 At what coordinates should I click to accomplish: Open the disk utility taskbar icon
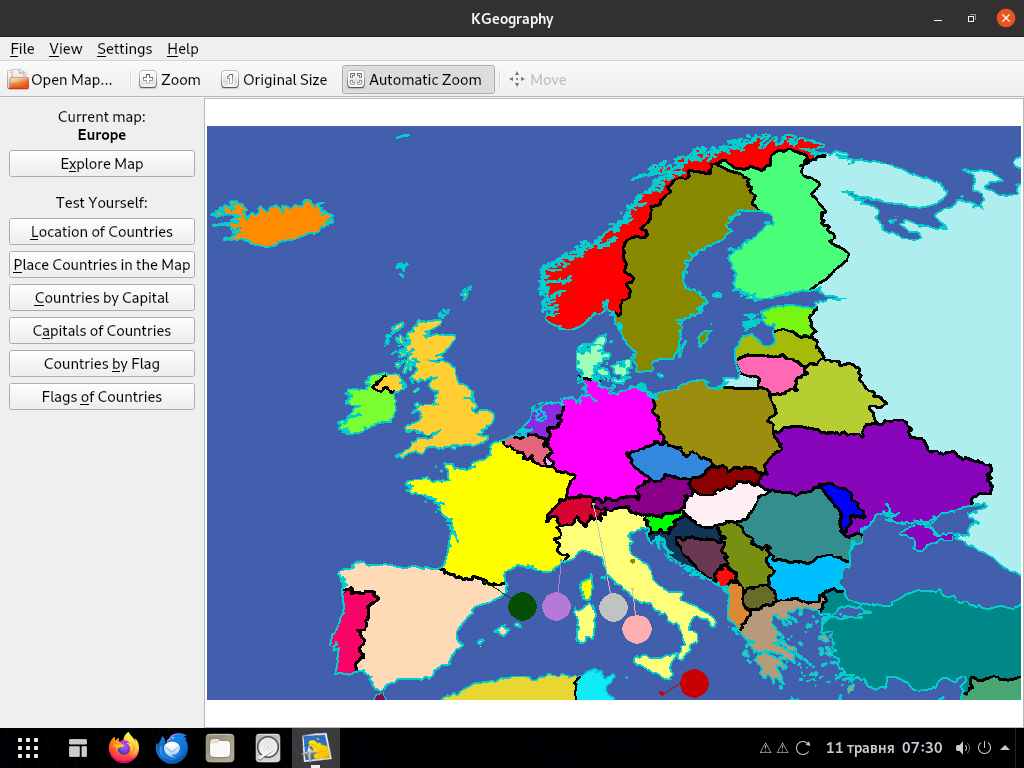268,748
